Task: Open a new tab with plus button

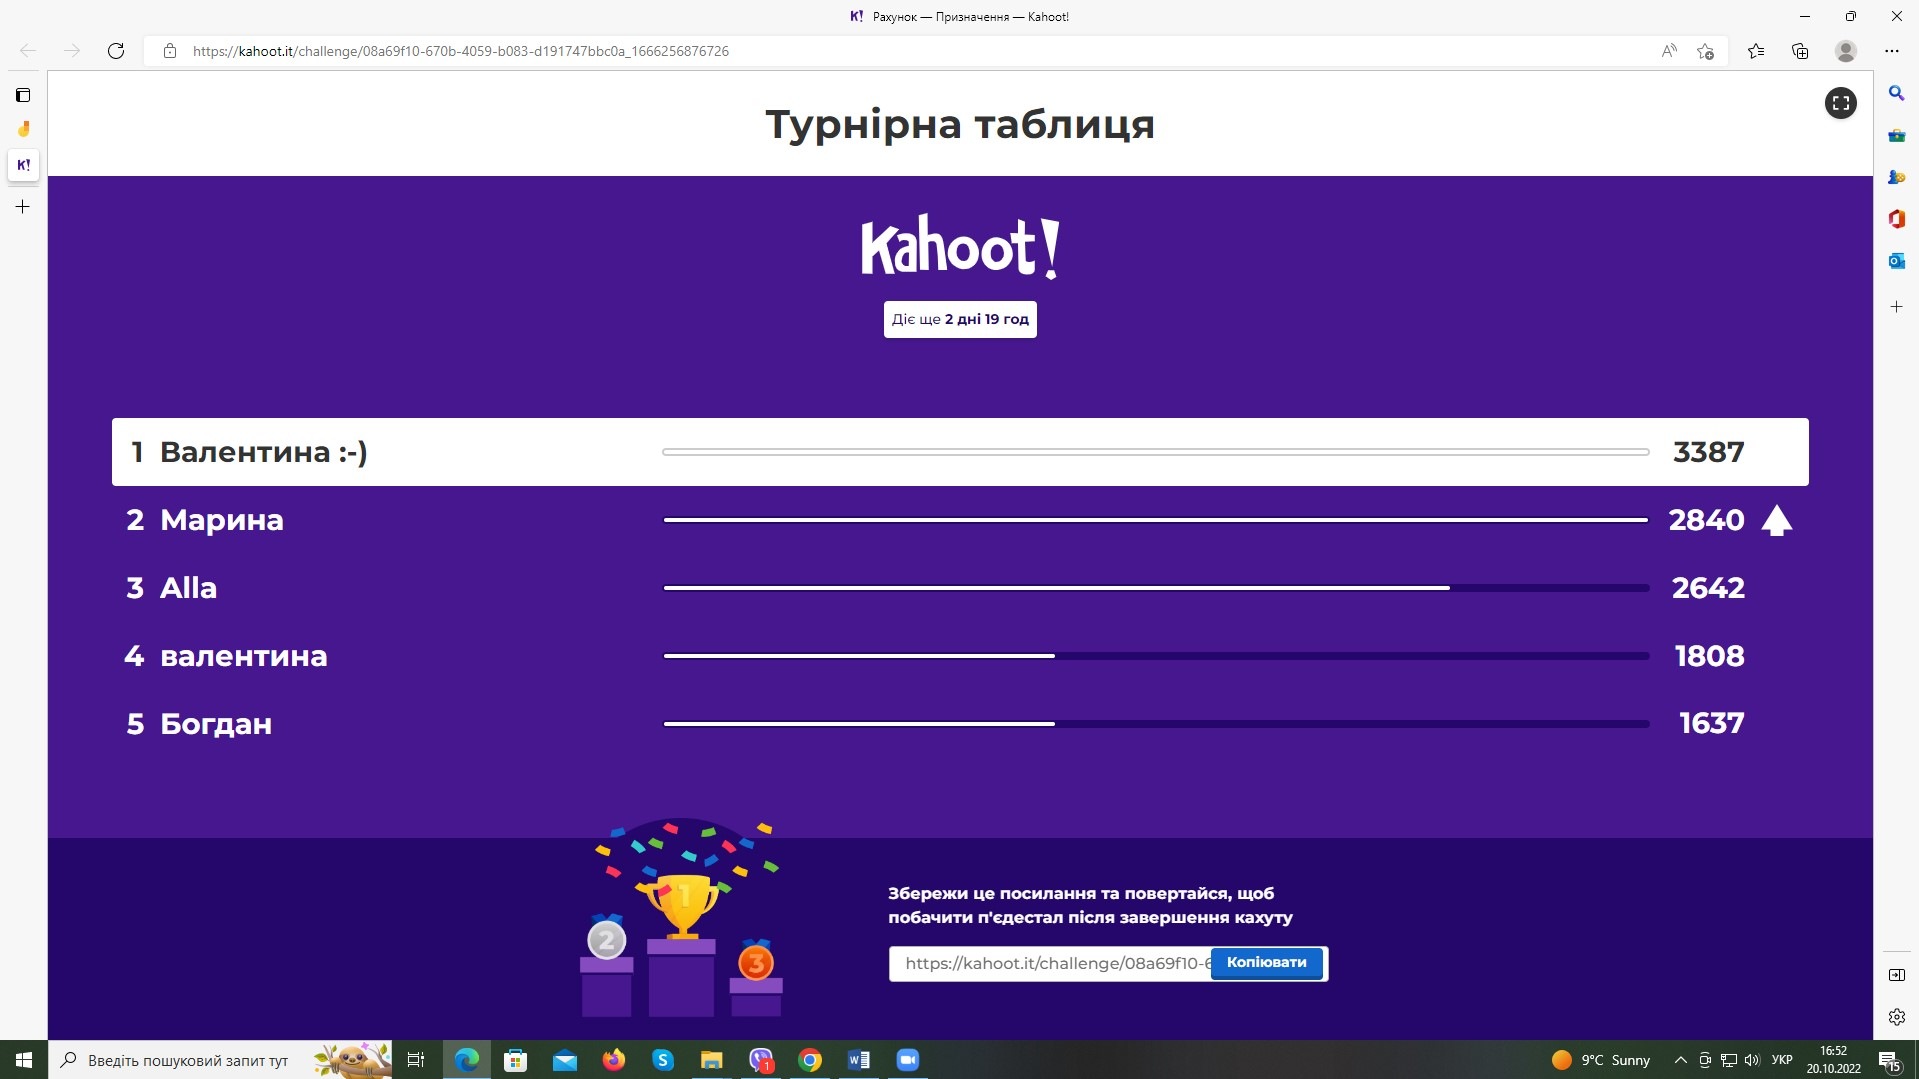Action: point(23,207)
